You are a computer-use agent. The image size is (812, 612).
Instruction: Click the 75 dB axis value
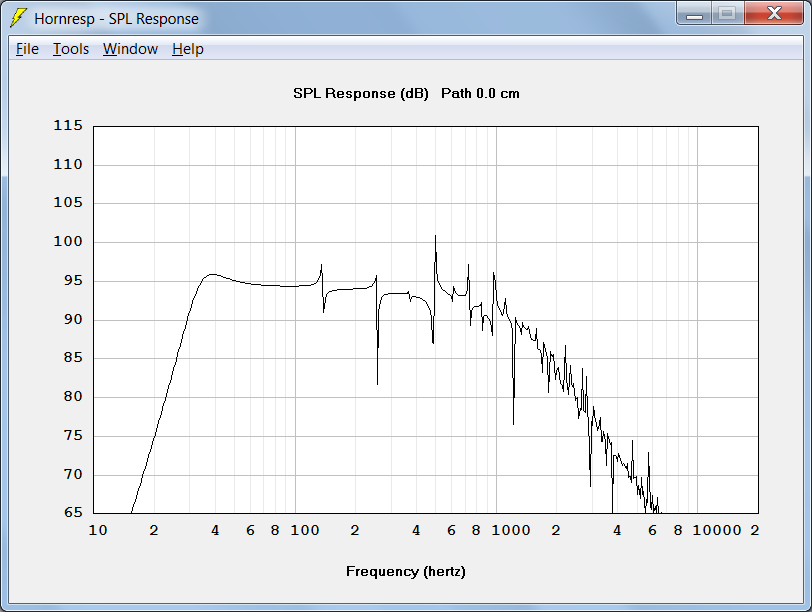coord(73,435)
